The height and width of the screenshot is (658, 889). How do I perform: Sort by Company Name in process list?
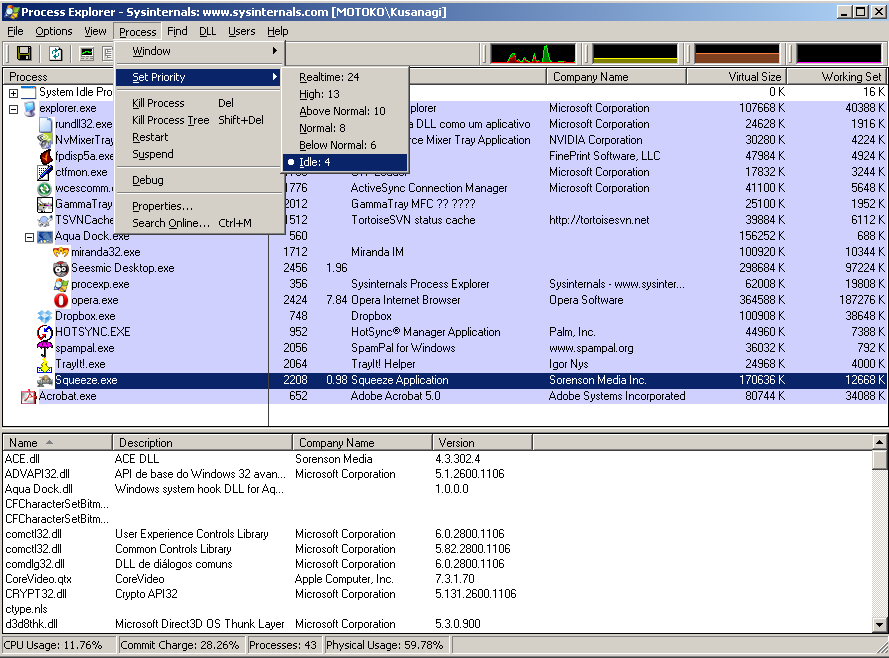click(x=616, y=77)
